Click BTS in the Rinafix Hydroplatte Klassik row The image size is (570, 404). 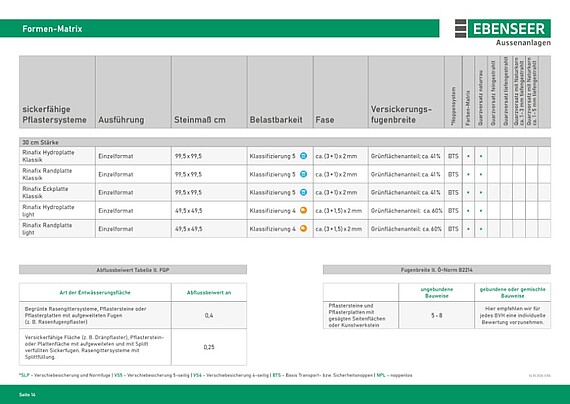[x=453, y=156]
